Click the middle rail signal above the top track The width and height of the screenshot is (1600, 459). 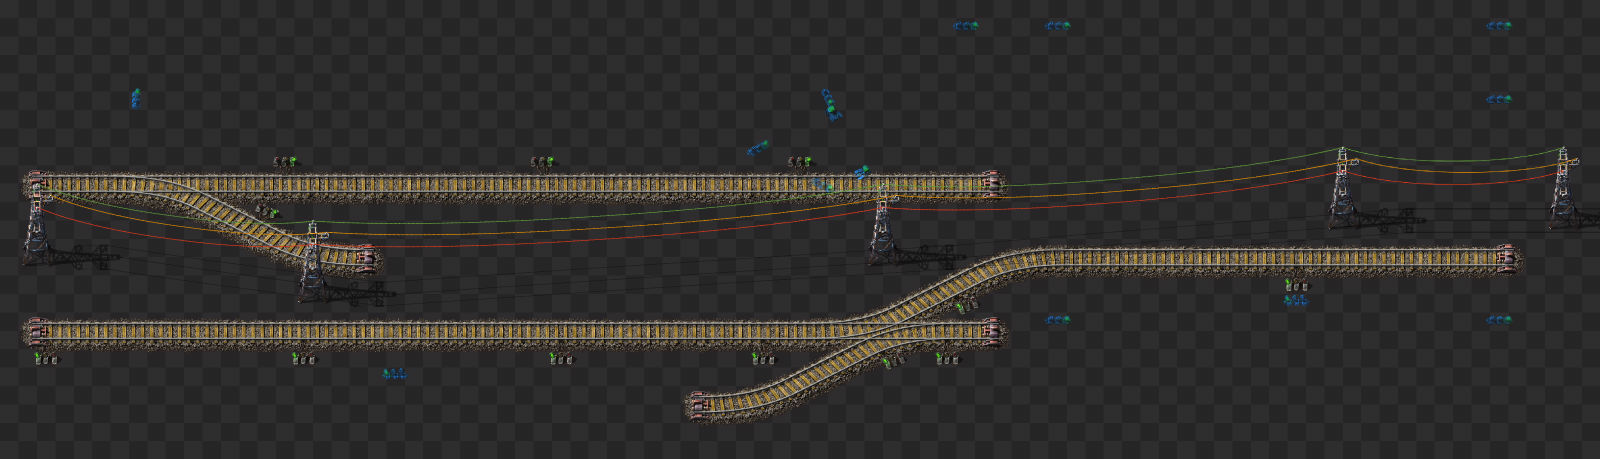(542, 161)
